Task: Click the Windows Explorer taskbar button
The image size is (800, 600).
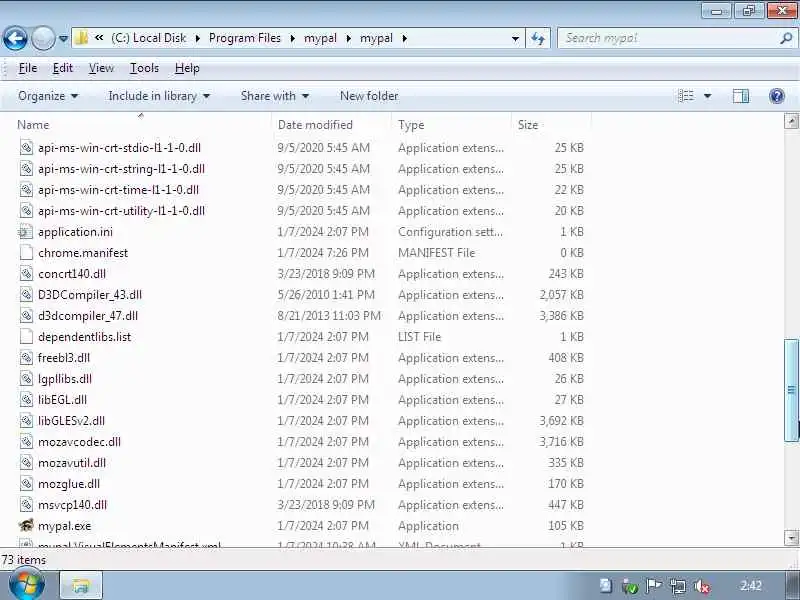Action: [x=81, y=586]
